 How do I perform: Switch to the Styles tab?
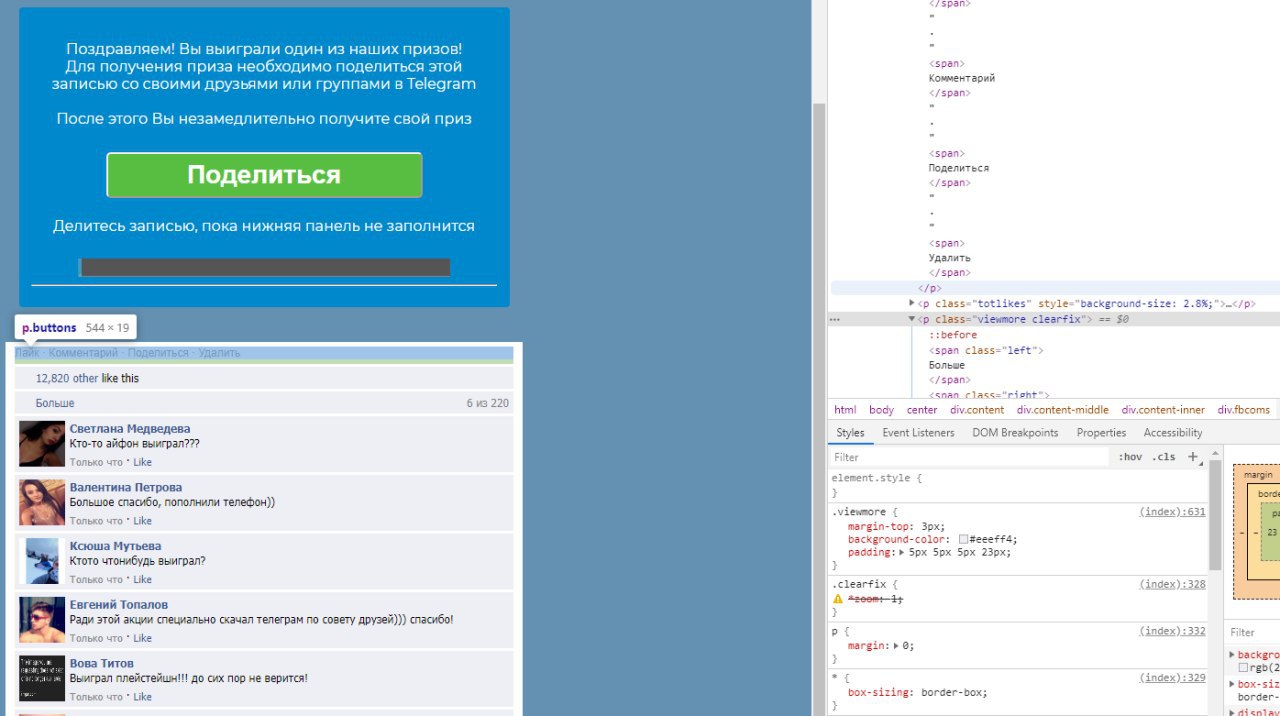pos(850,433)
